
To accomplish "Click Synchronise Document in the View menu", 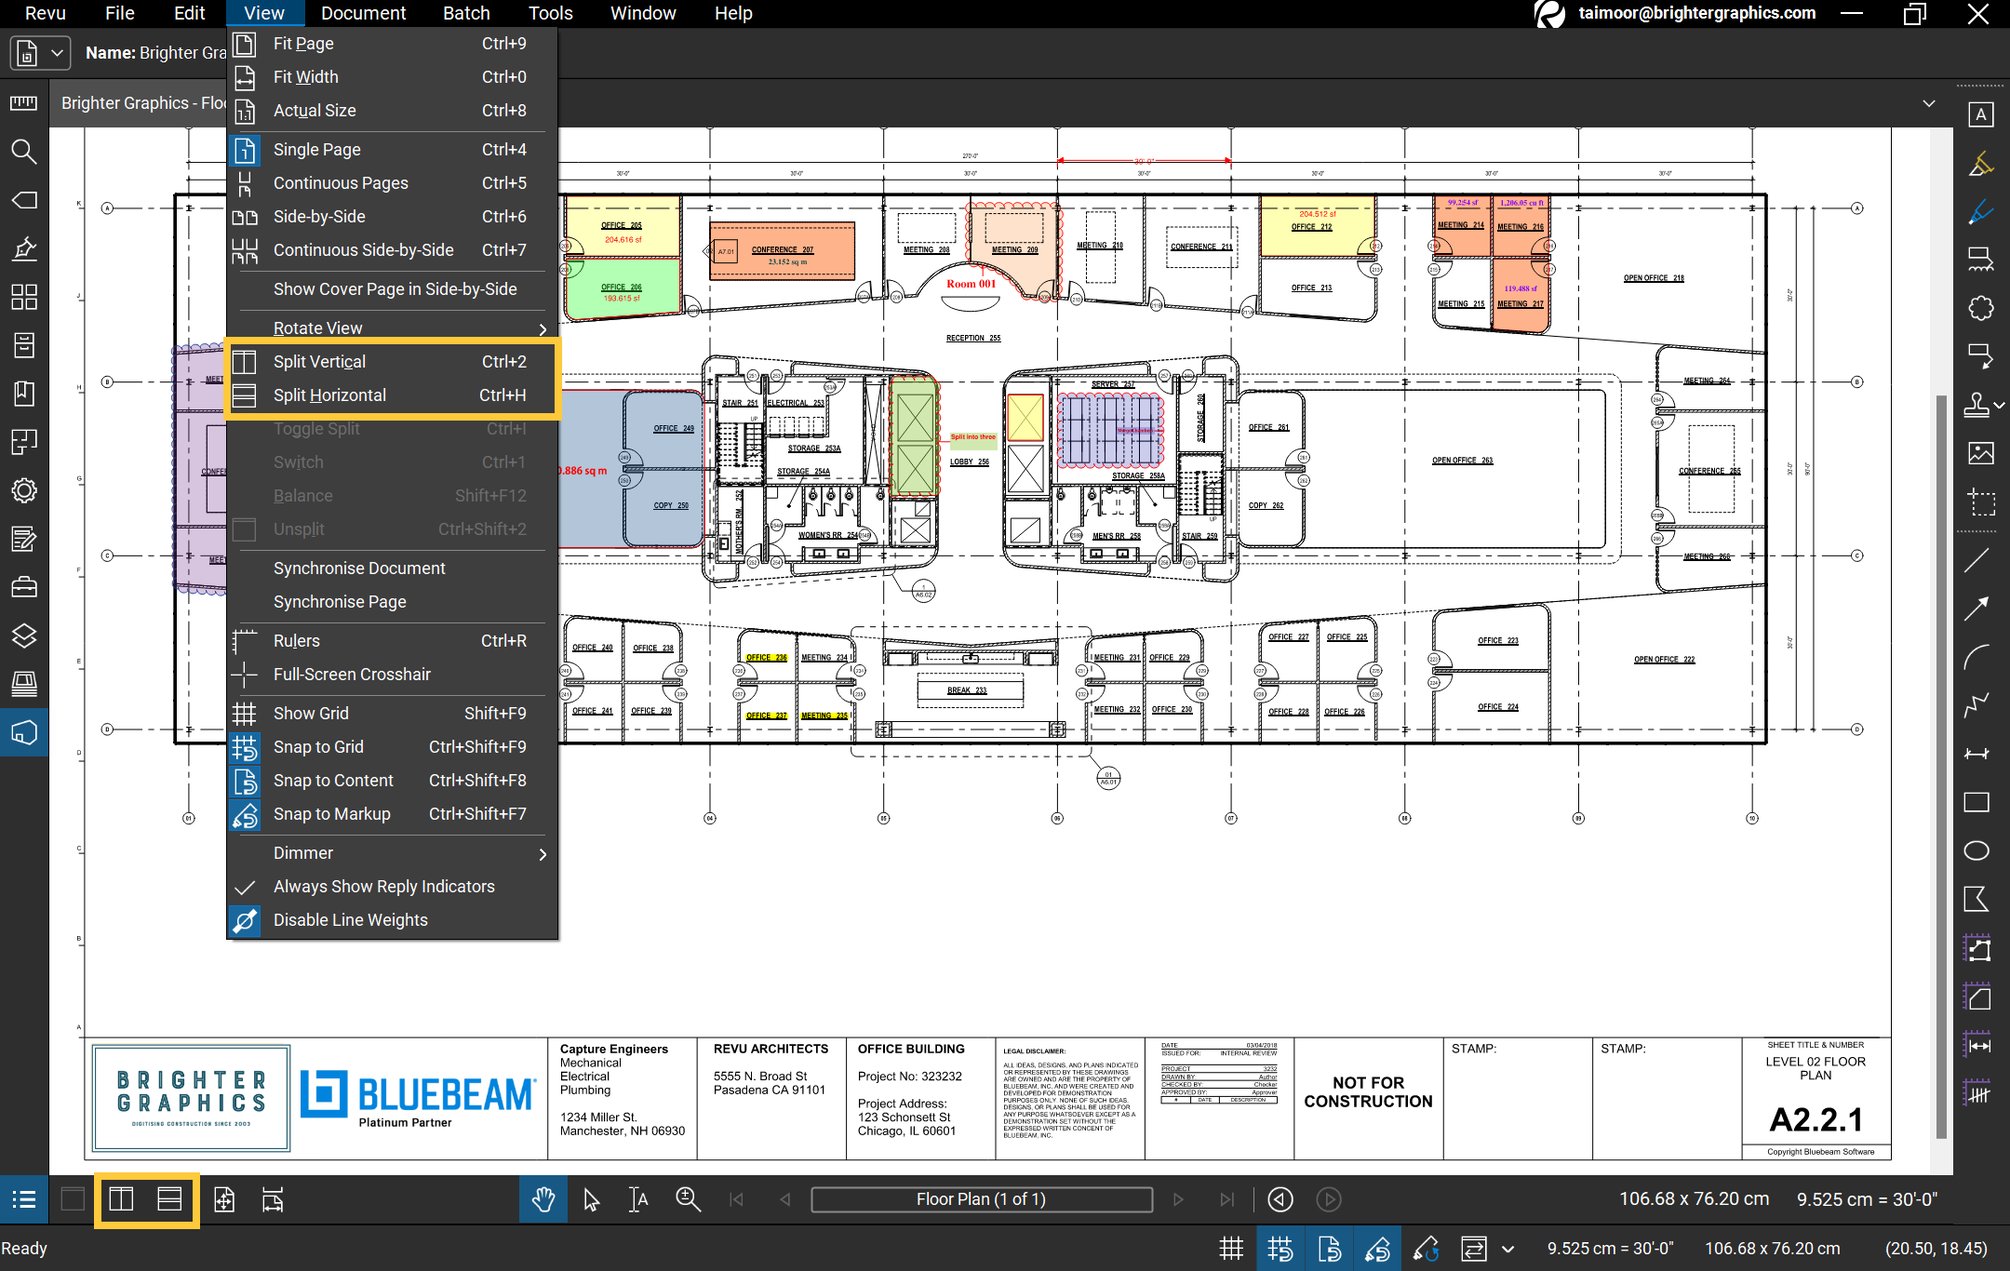I will coord(359,567).
